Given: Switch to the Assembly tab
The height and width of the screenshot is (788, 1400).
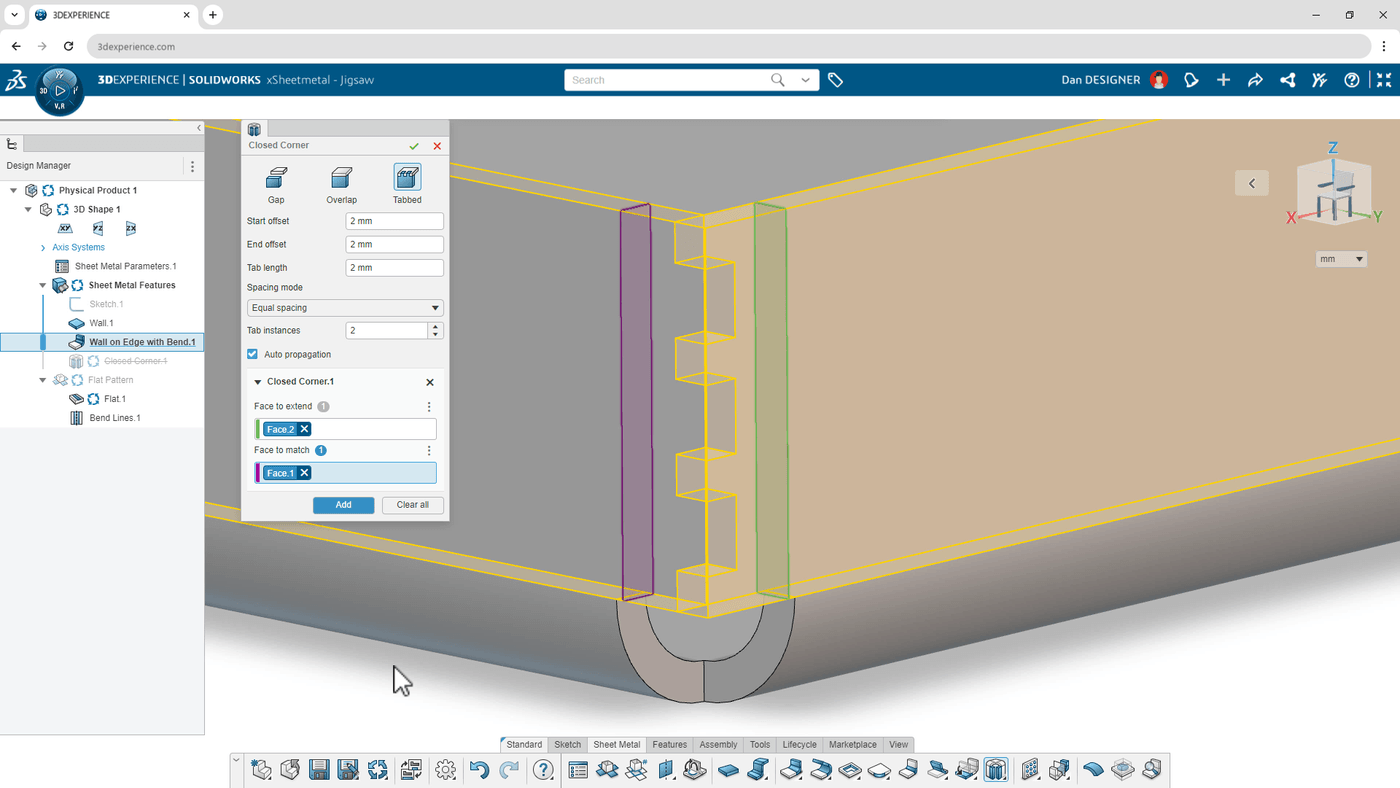Looking at the screenshot, I should click(x=717, y=744).
